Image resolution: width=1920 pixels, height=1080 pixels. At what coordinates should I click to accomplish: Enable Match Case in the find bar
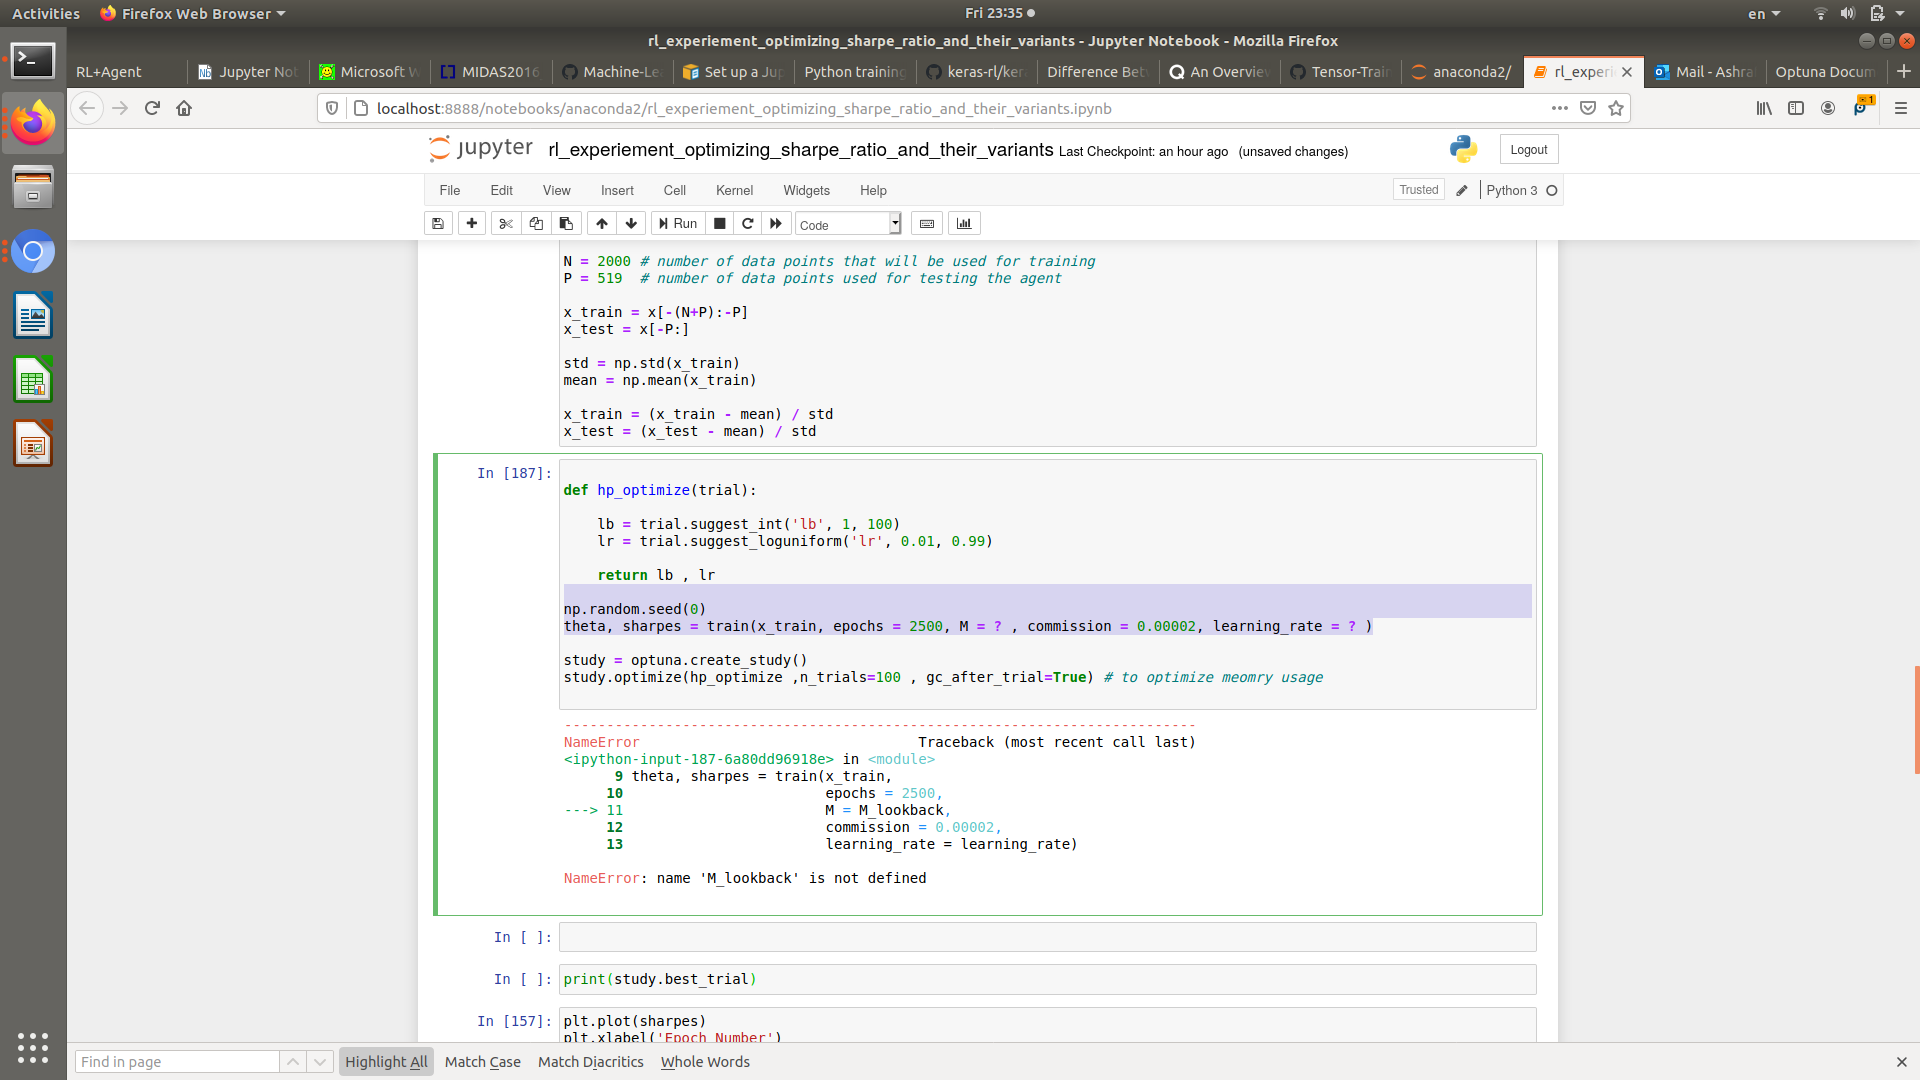[x=482, y=1061]
